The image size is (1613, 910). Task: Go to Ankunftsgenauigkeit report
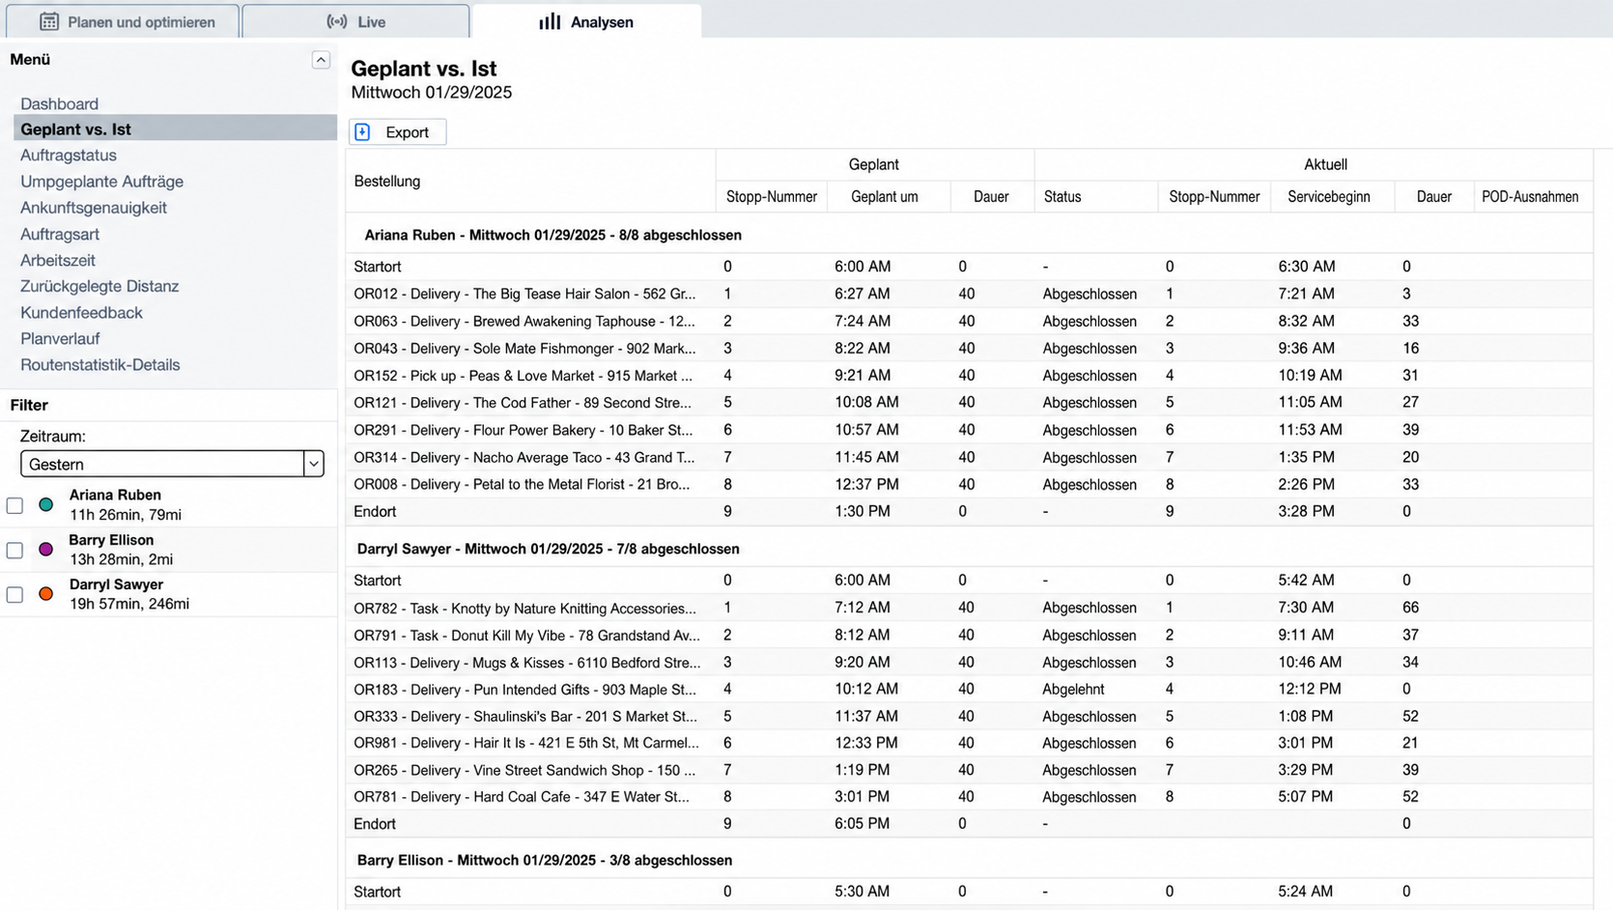pyautogui.click(x=93, y=208)
